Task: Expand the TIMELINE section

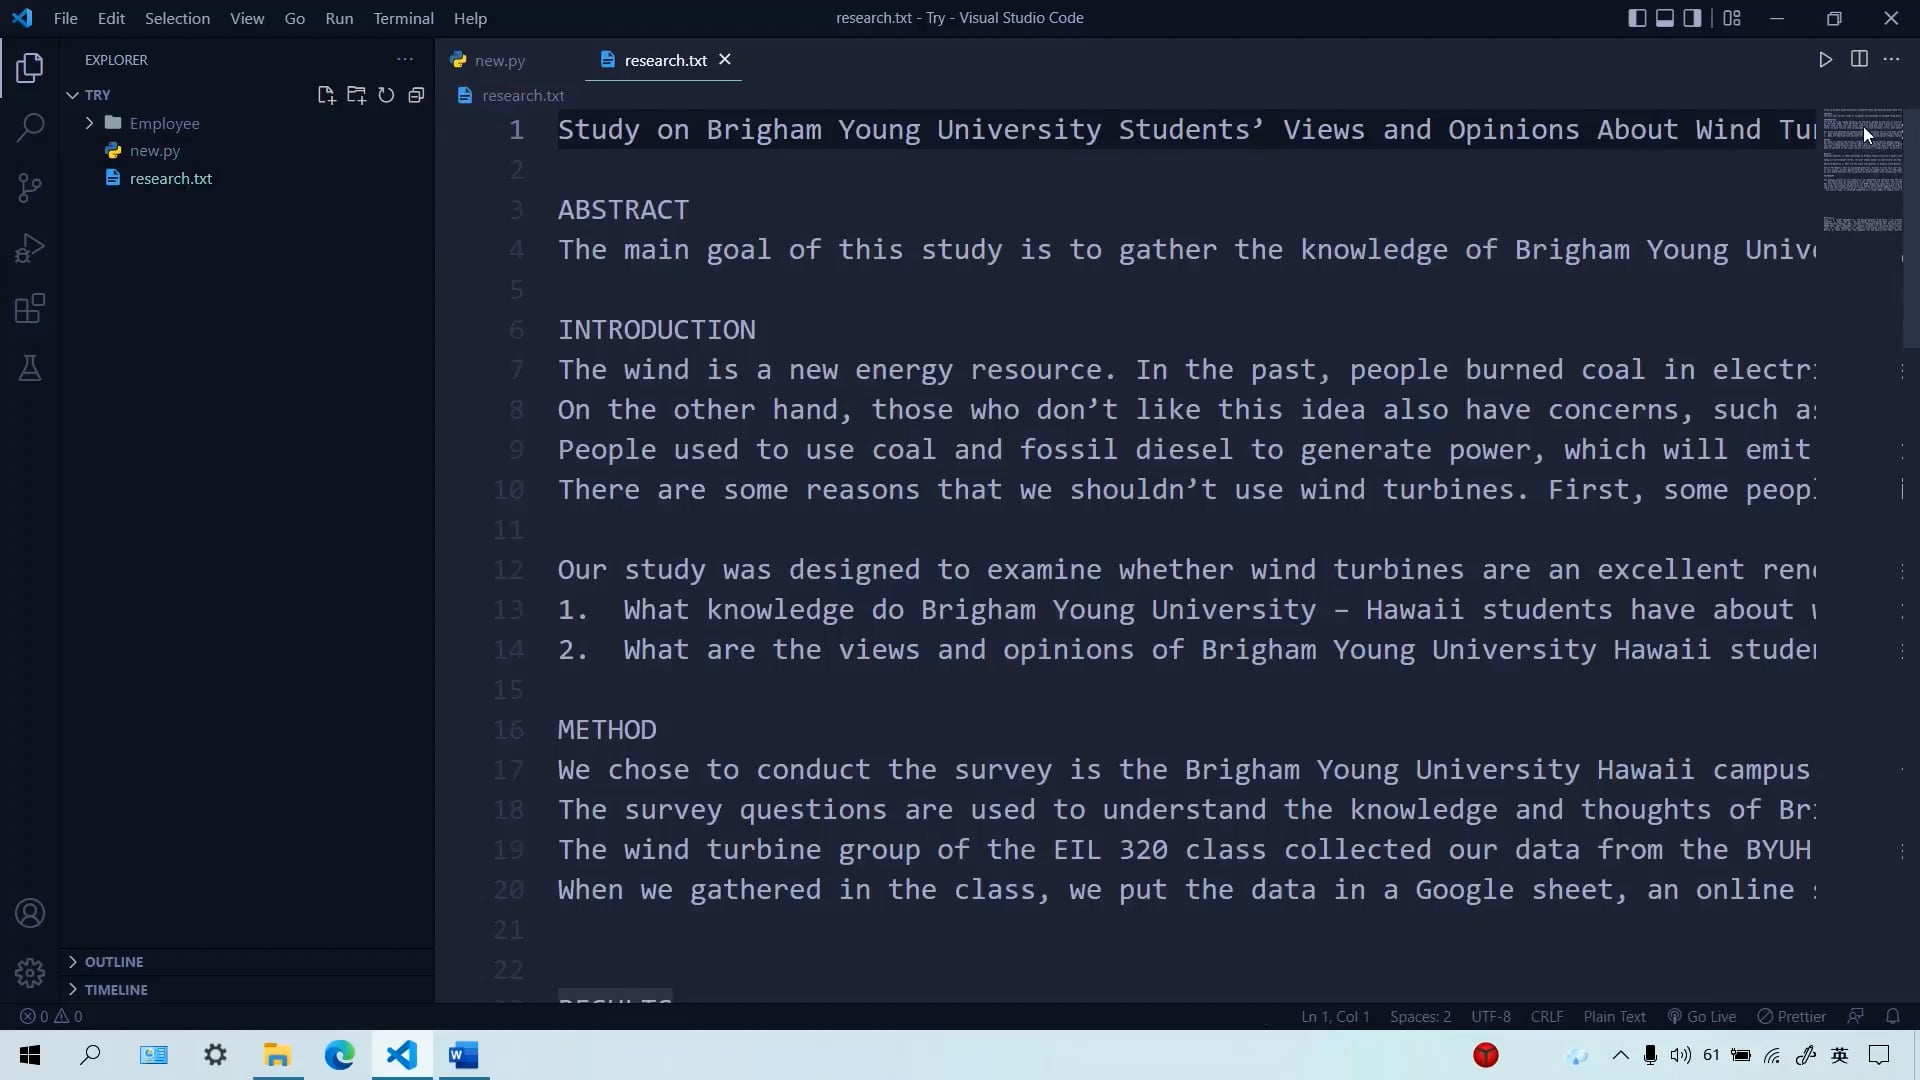Action: coord(115,990)
